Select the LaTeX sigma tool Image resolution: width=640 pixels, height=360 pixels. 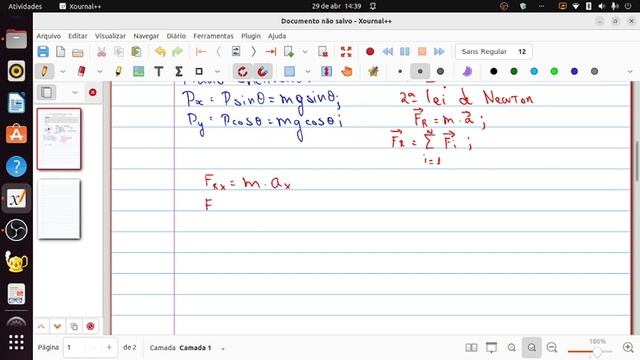point(178,71)
